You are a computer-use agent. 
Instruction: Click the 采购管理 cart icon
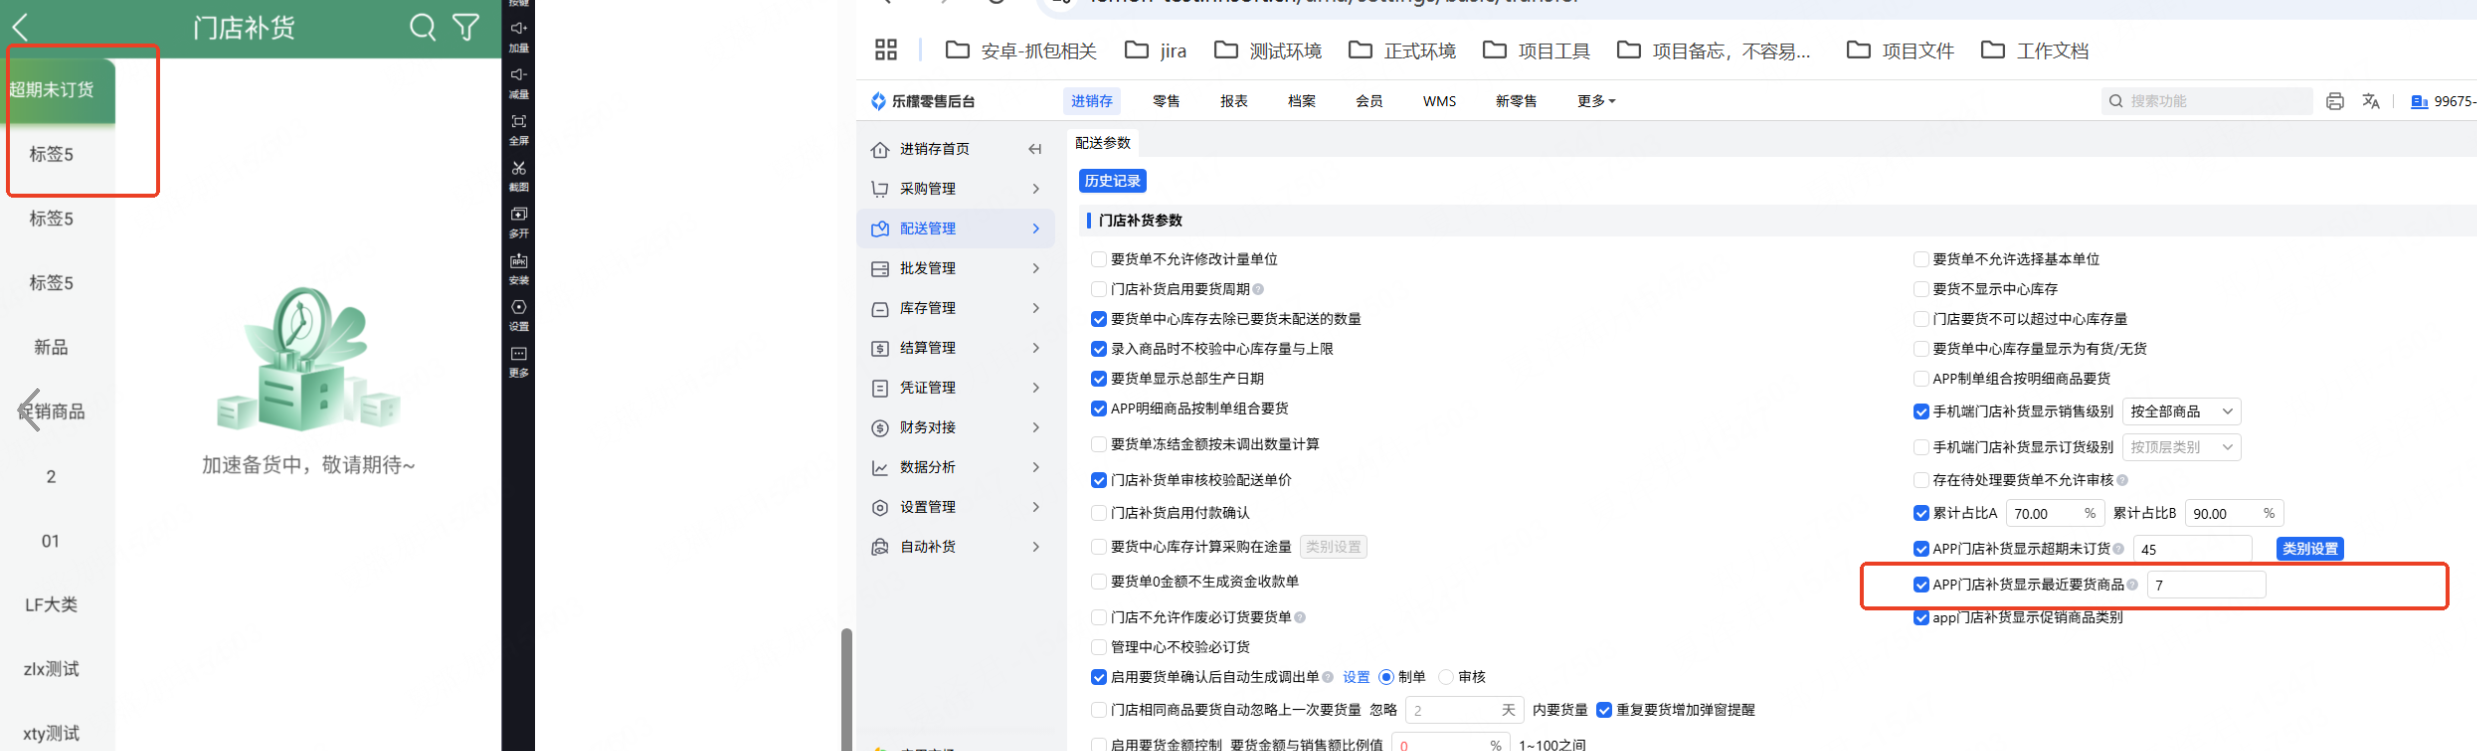[x=880, y=189]
